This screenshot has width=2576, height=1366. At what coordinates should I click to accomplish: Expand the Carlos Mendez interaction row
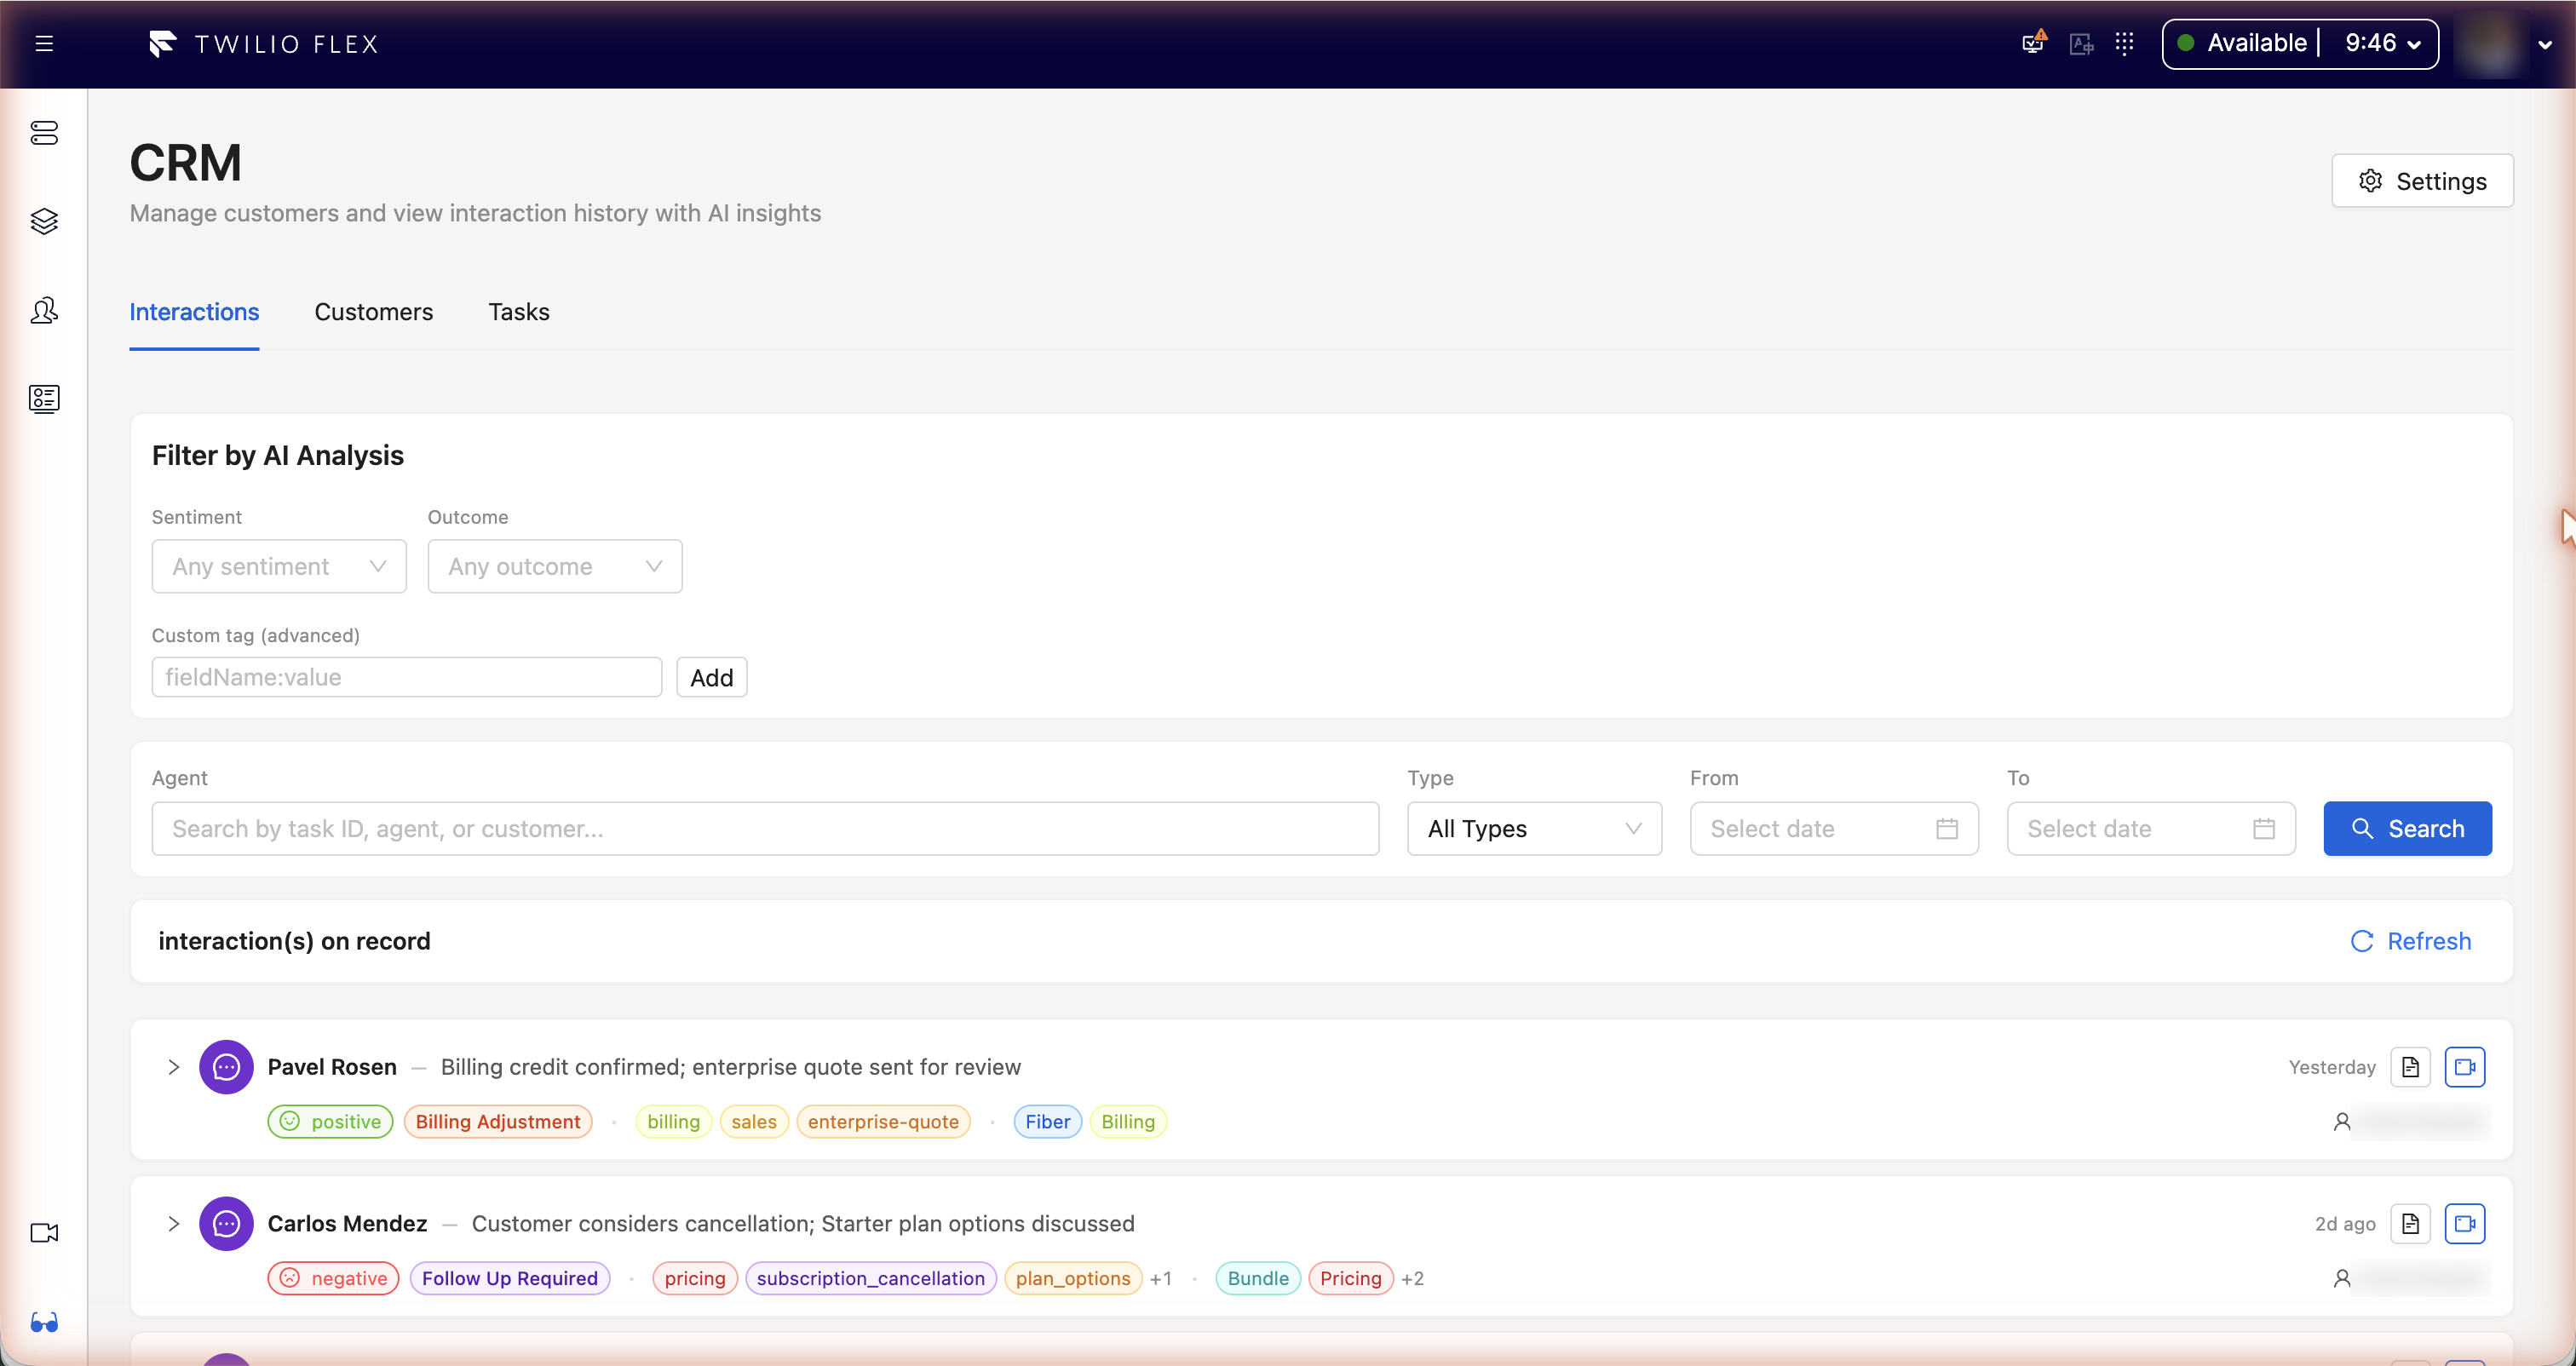[x=173, y=1223]
